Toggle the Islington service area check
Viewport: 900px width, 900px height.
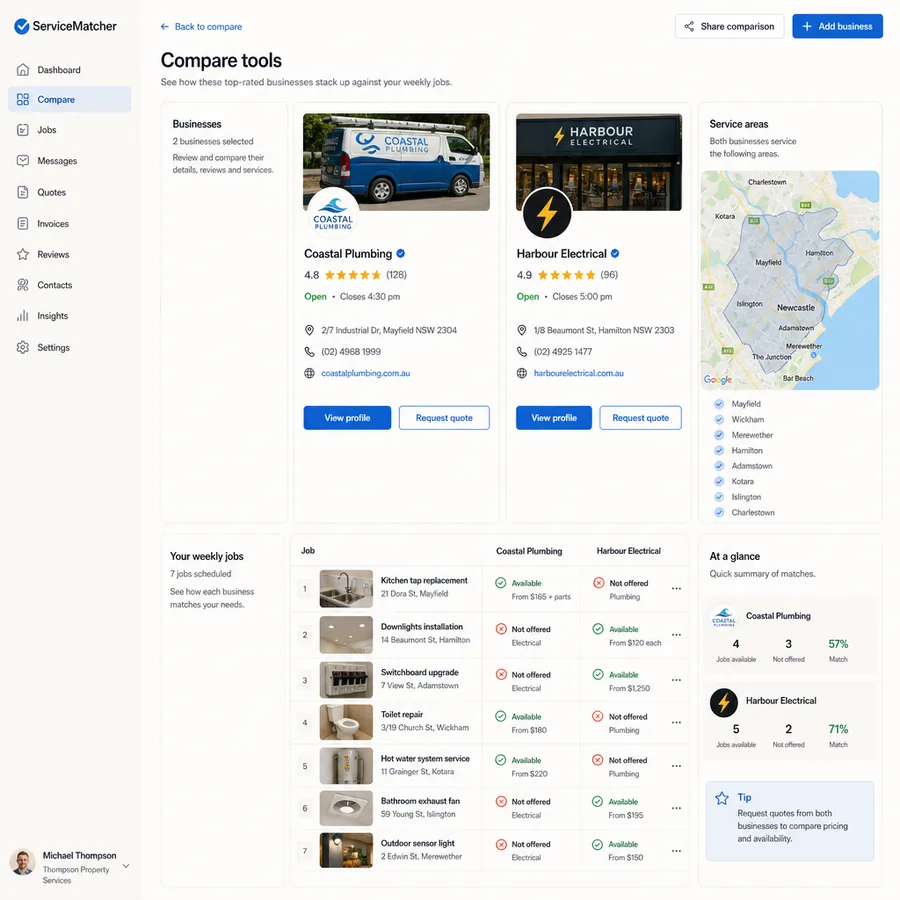pyautogui.click(x=719, y=496)
